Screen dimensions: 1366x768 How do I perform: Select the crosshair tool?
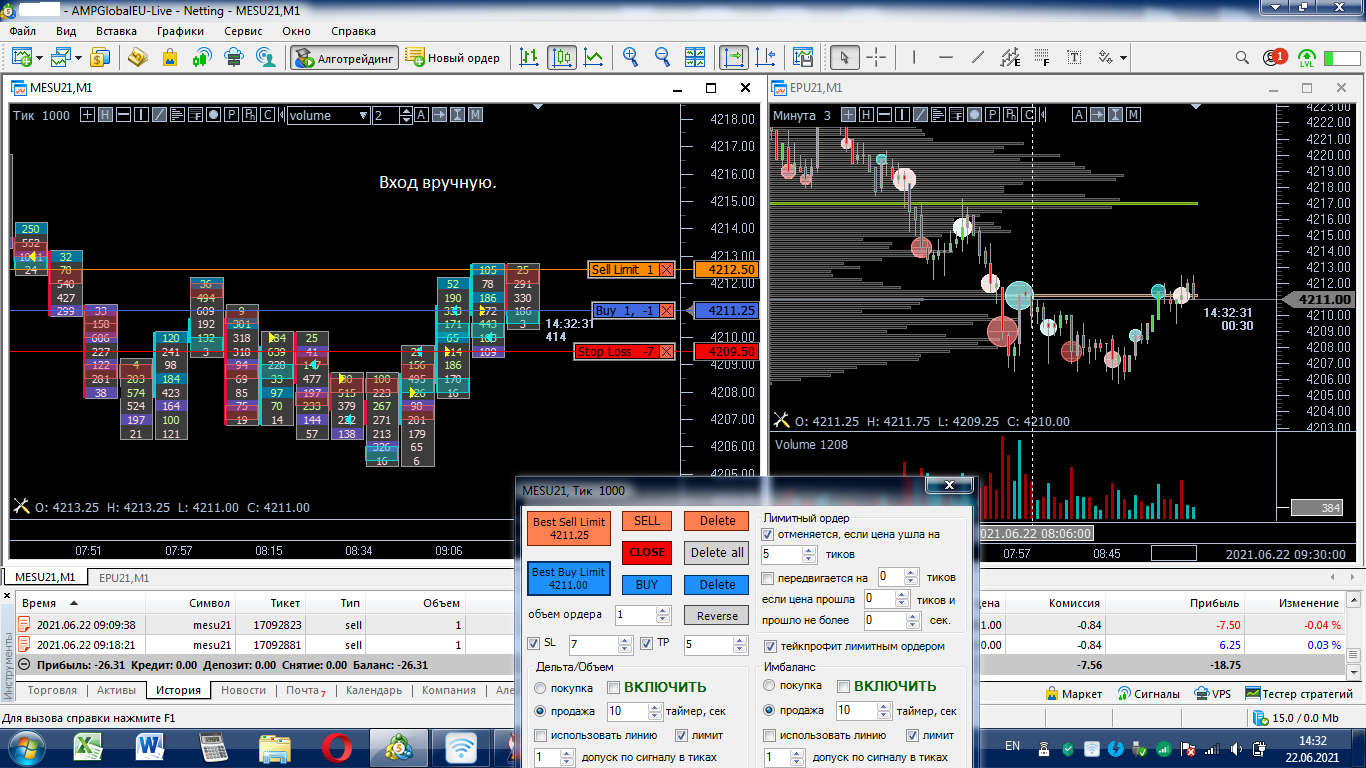click(876, 58)
